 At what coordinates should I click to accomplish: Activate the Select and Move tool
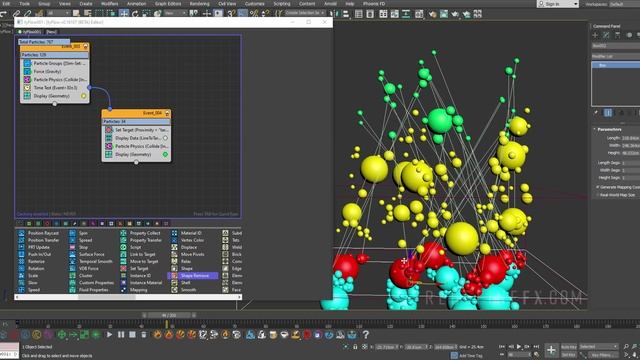(124, 13)
